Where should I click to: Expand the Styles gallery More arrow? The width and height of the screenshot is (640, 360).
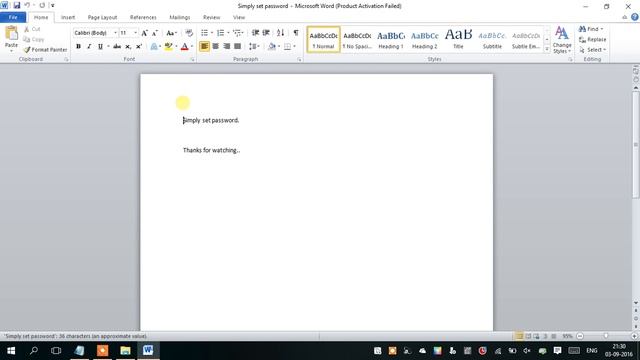(x=547, y=49)
